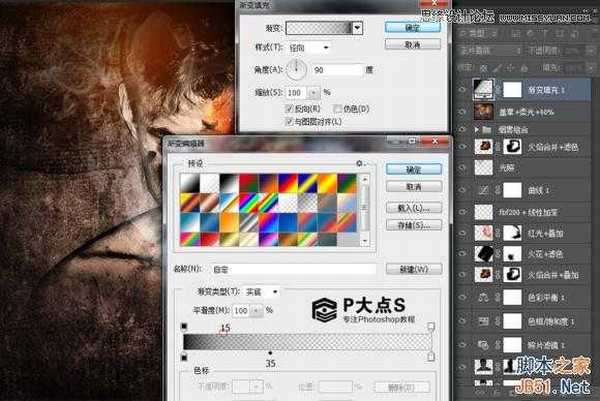Viewport: 600px width, 401px height.
Task: Select the left color stop below gradient bar
Action: point(184,356)
